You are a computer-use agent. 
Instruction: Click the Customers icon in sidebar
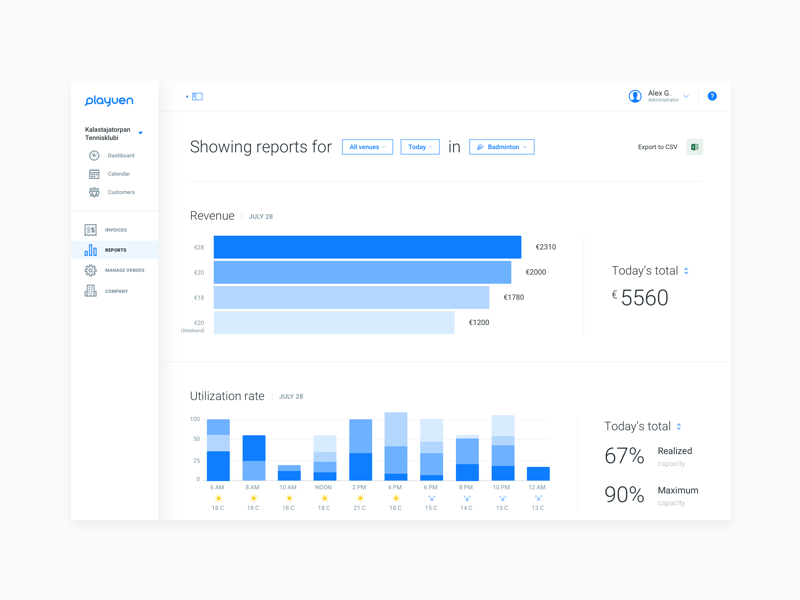click(x=94, y=192)
